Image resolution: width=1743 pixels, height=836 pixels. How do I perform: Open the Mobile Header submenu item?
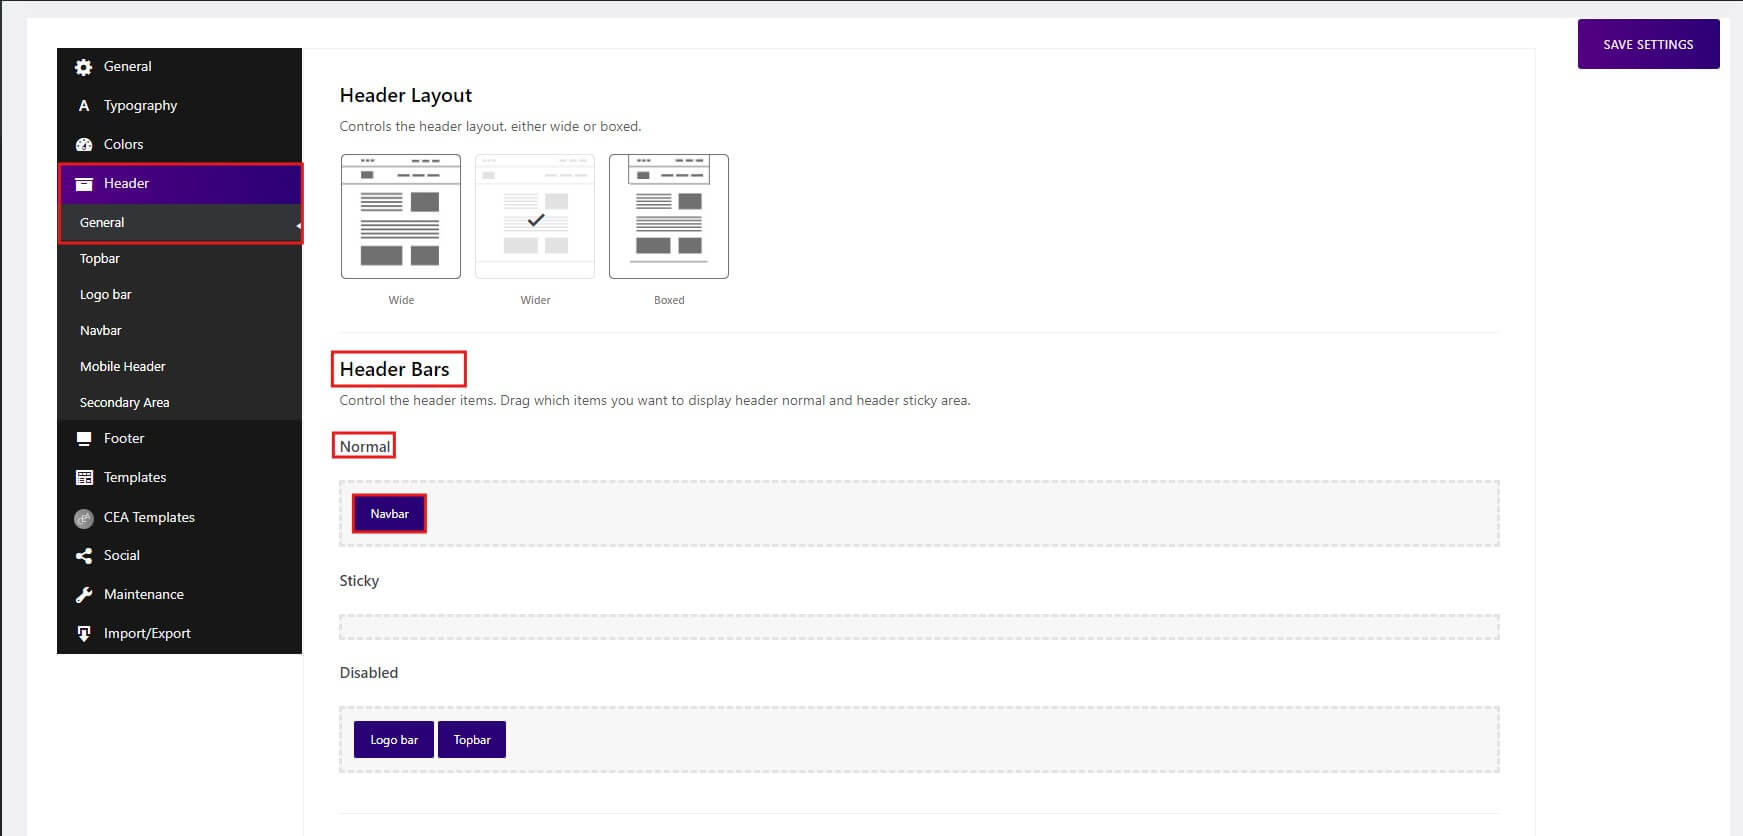coord(123,367)
